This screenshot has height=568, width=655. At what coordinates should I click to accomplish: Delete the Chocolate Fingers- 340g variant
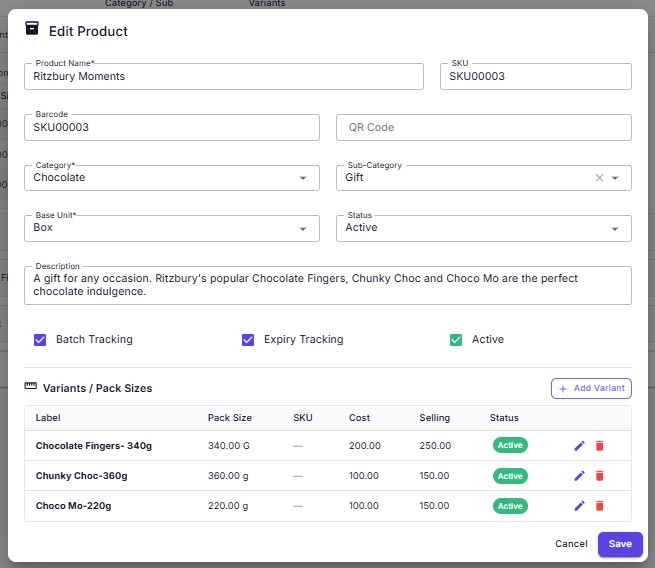tap(599, 446)
